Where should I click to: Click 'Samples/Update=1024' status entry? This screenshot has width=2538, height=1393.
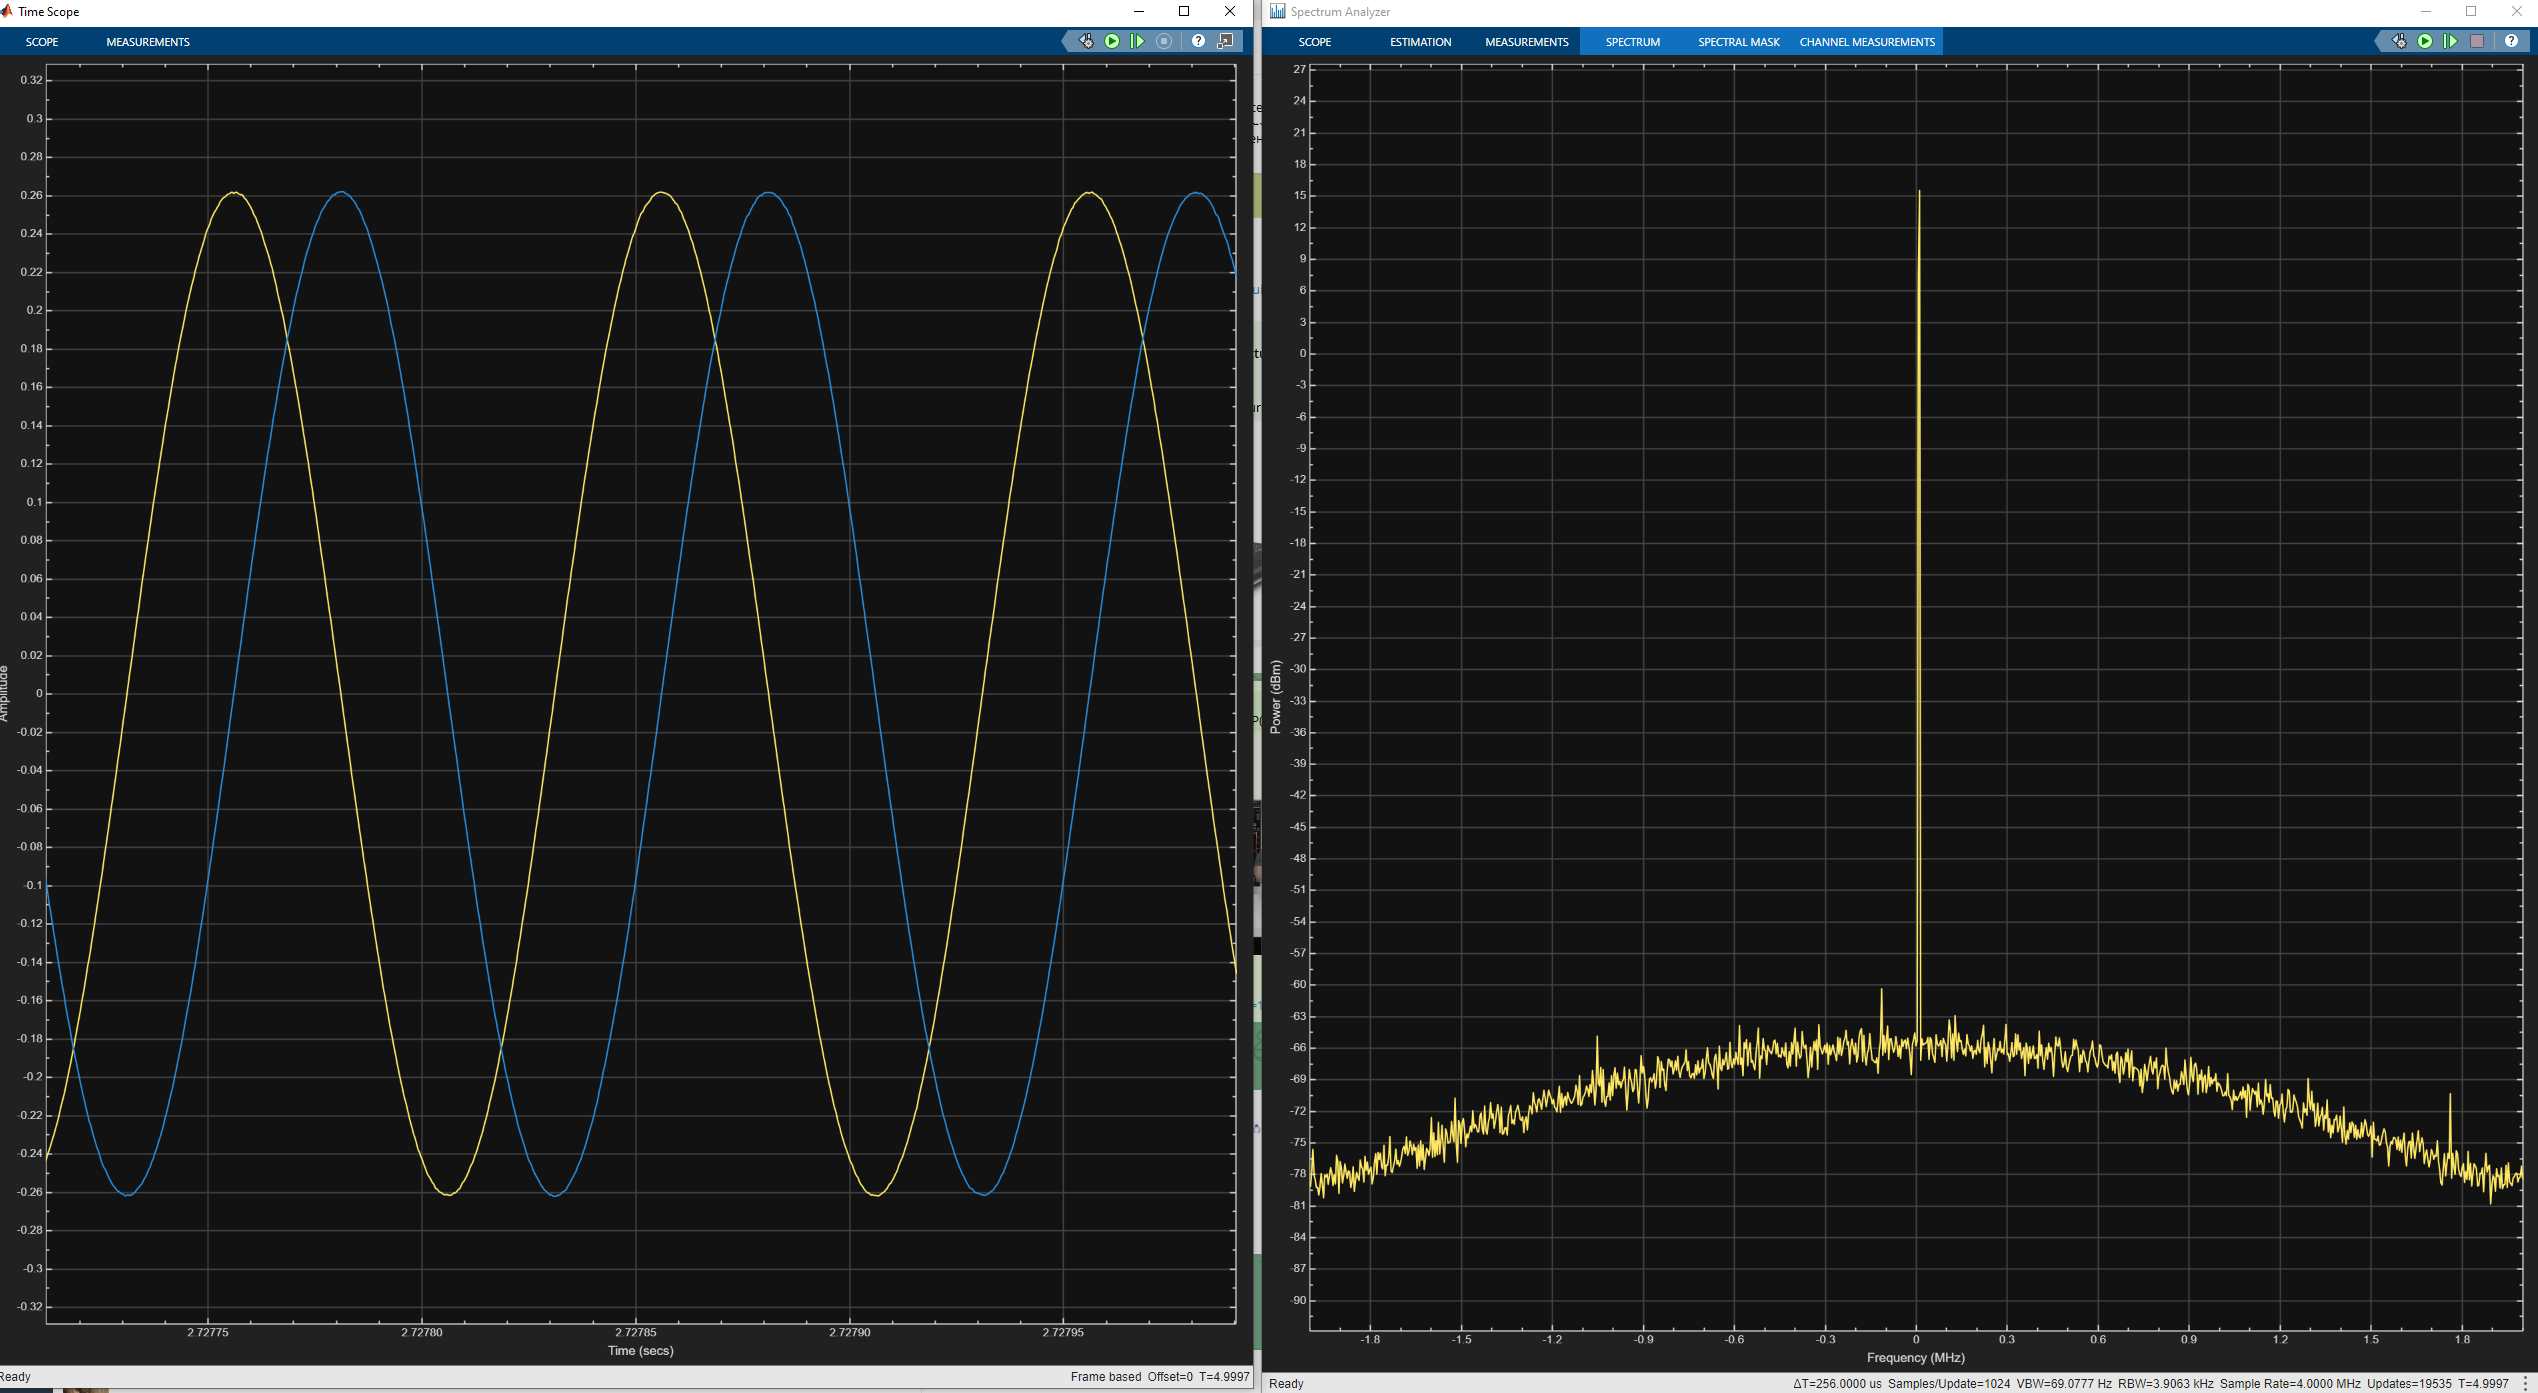pos(1949,1384)
